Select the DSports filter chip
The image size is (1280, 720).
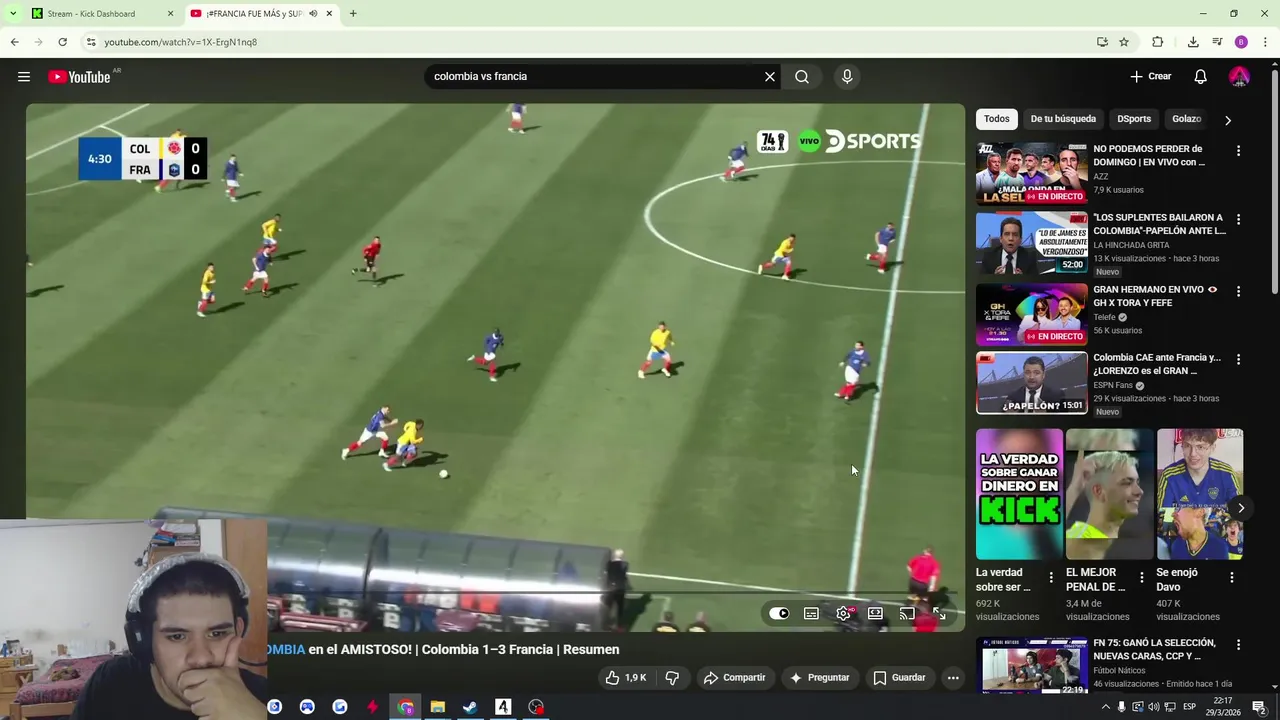pos(1134,119)
